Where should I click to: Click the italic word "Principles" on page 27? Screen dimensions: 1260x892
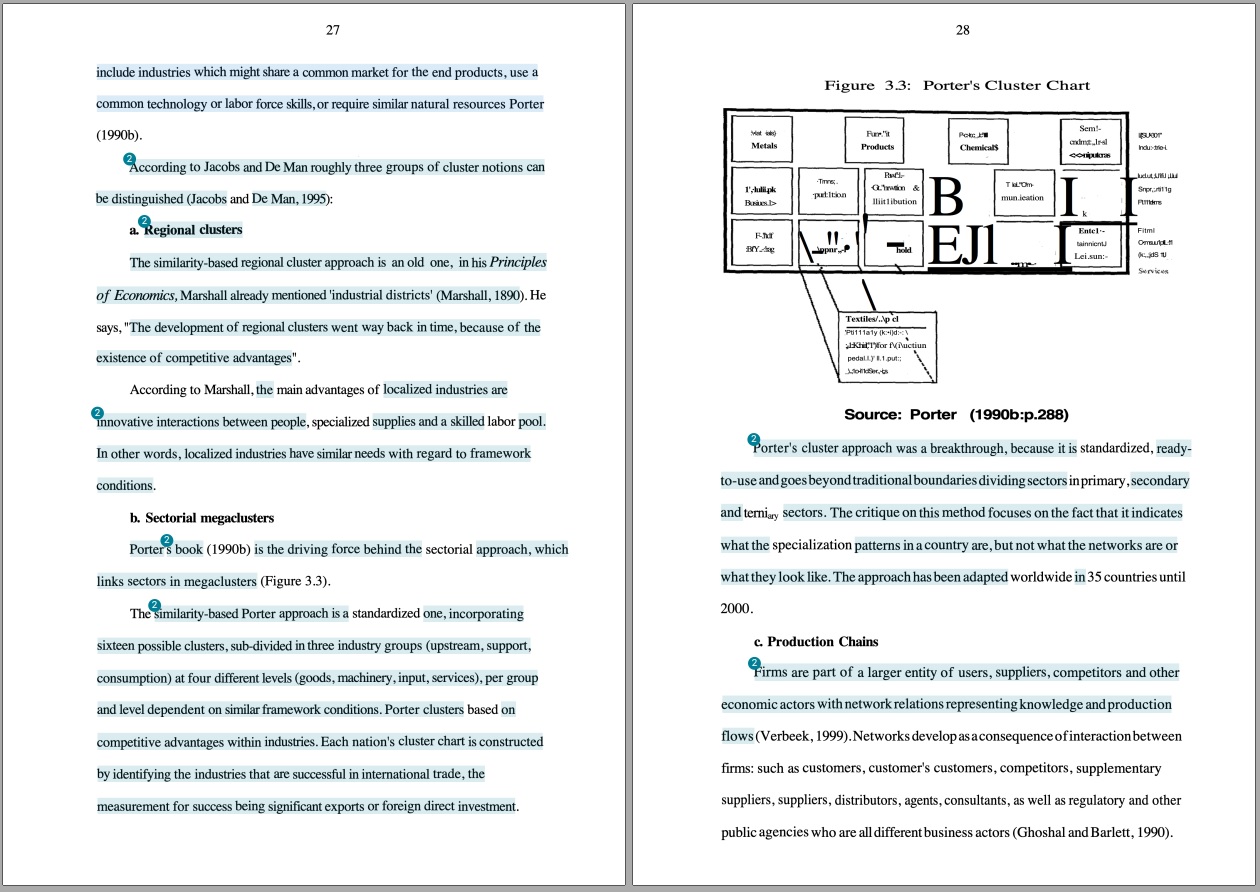tap(518, 263)
